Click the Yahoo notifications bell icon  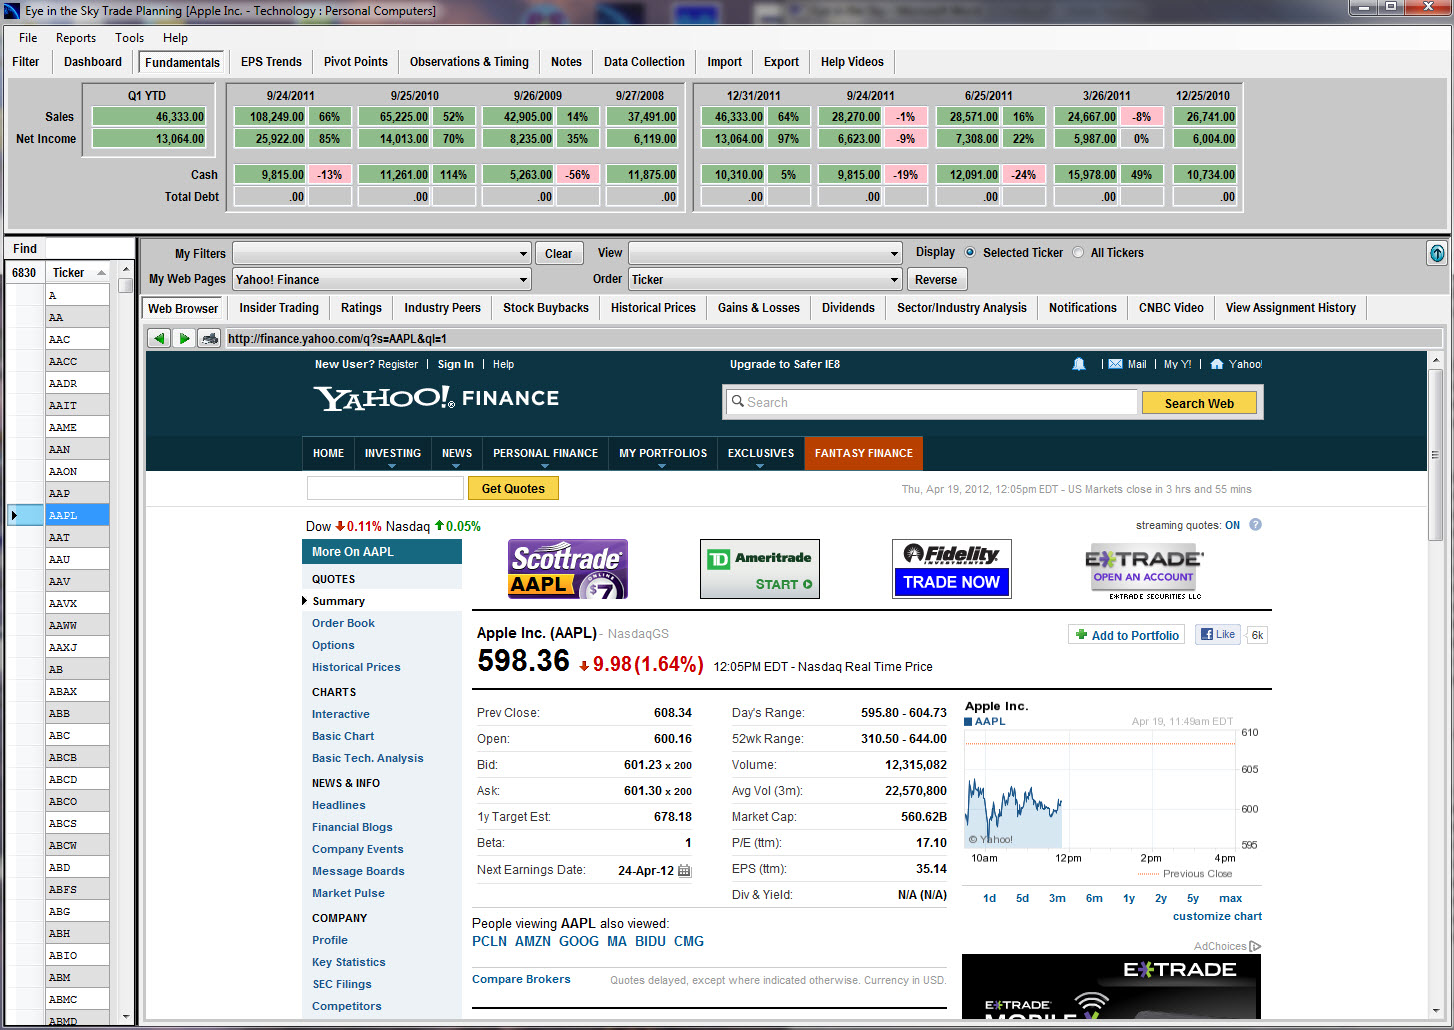[x=1079, y=364]
